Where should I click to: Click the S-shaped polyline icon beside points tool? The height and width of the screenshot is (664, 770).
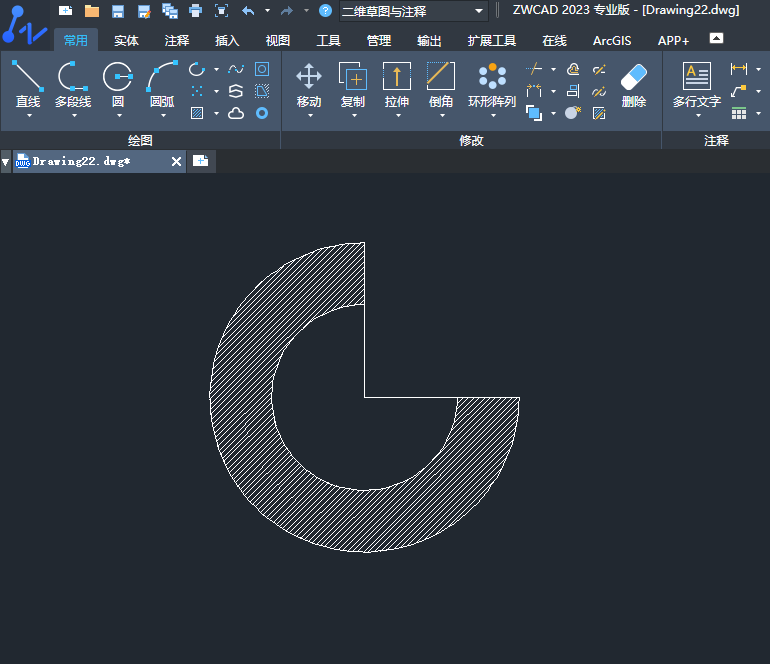click(236, 91)
